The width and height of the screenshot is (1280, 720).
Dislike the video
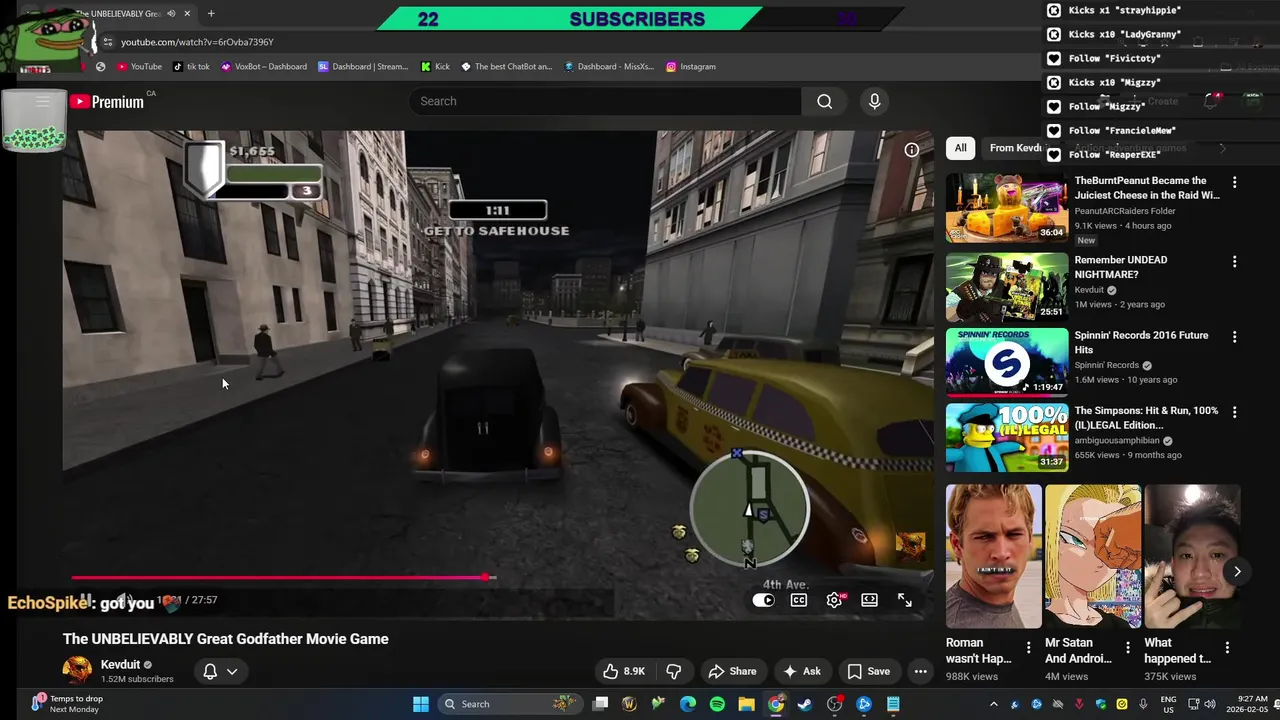[674, 671]
